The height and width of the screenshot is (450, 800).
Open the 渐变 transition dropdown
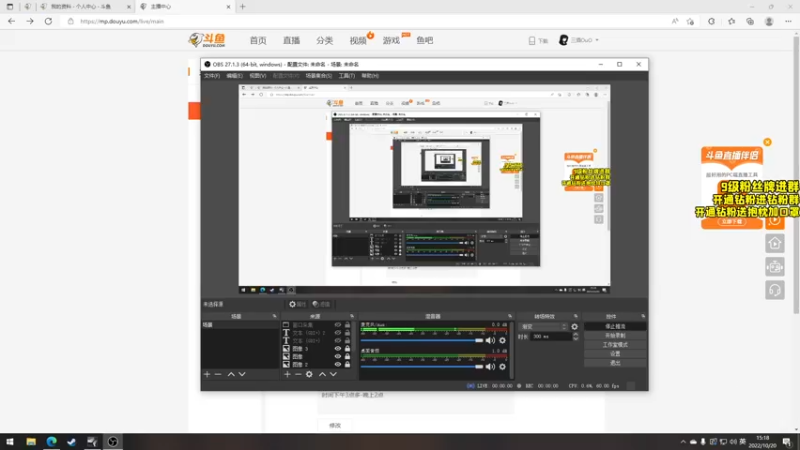(543, 327)
